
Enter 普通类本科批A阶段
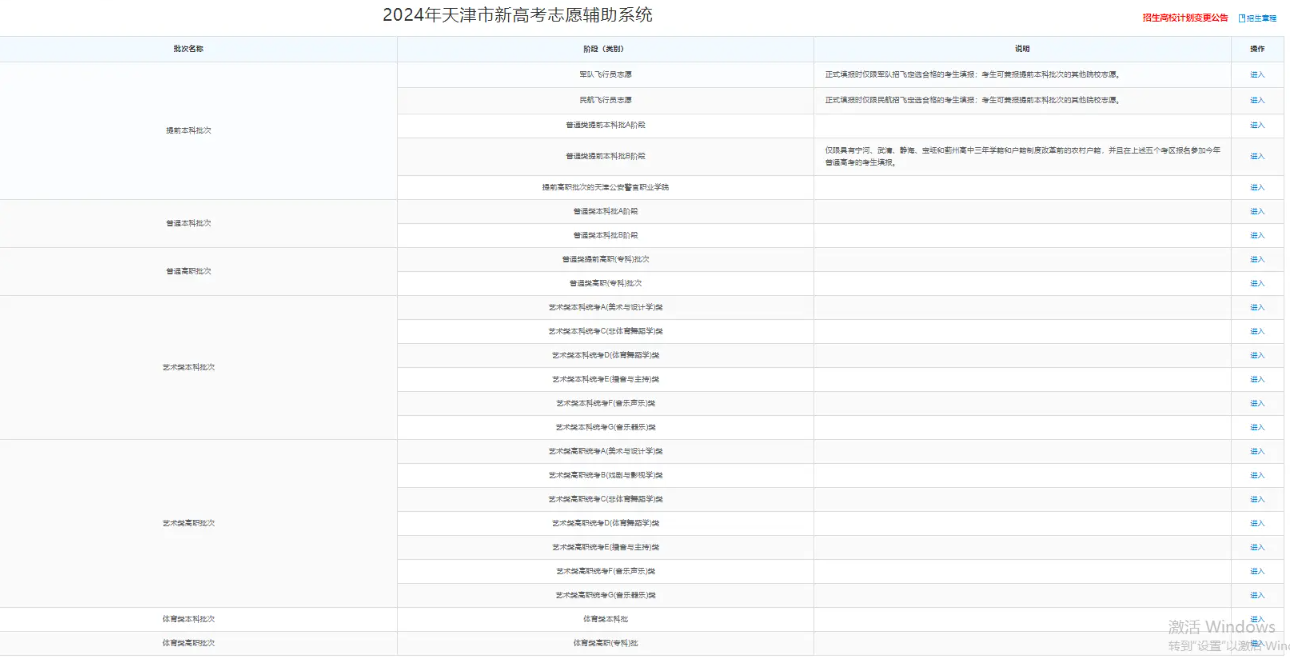coord(1258,210)
